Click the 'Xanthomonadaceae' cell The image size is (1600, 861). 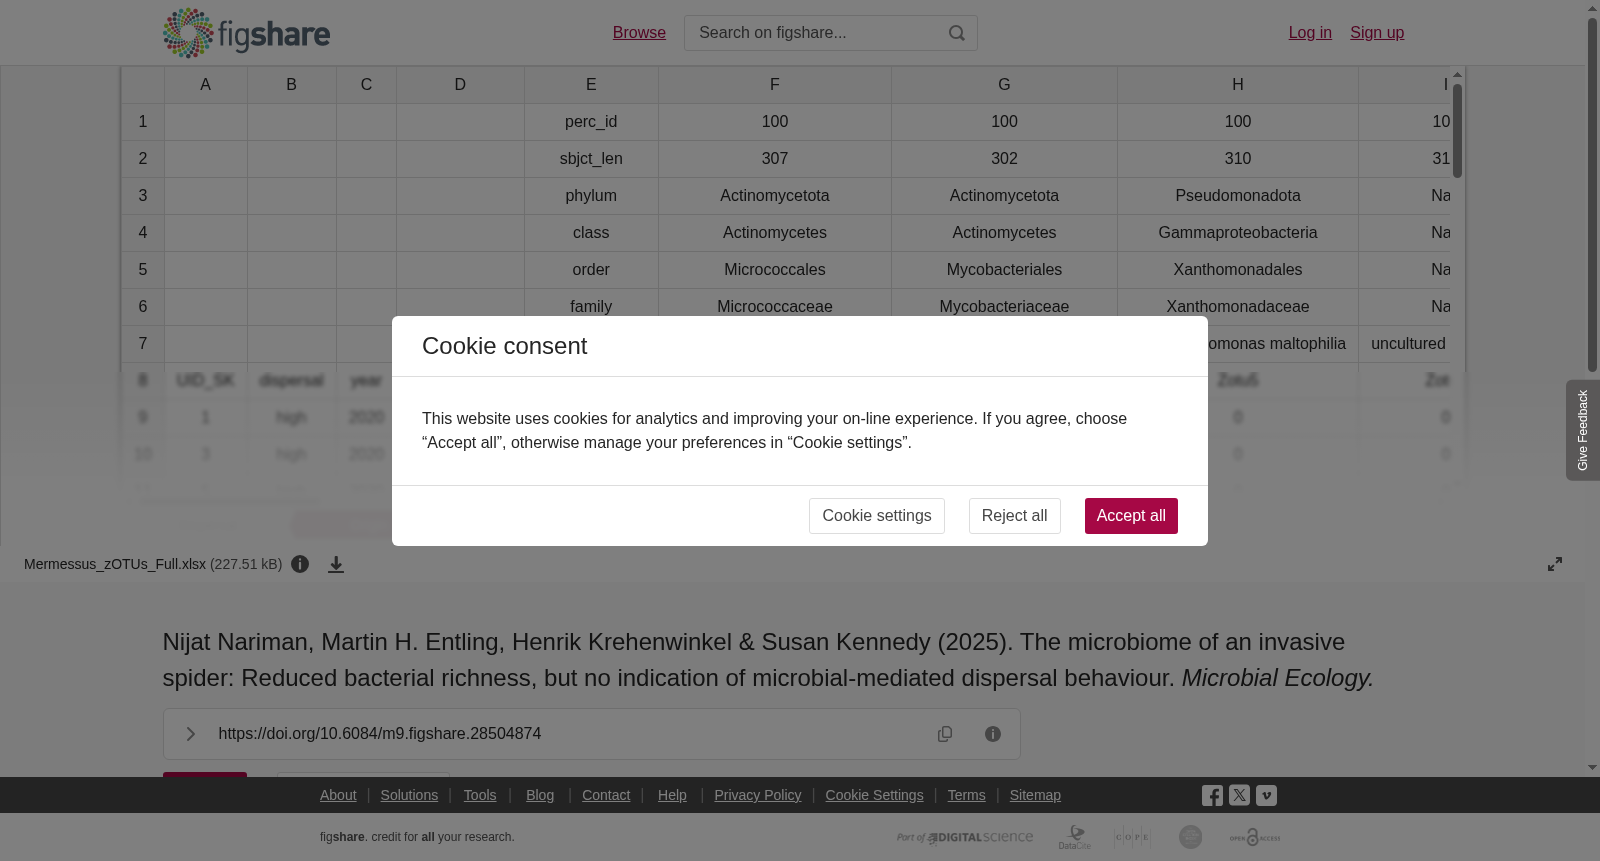(1238, 305)
